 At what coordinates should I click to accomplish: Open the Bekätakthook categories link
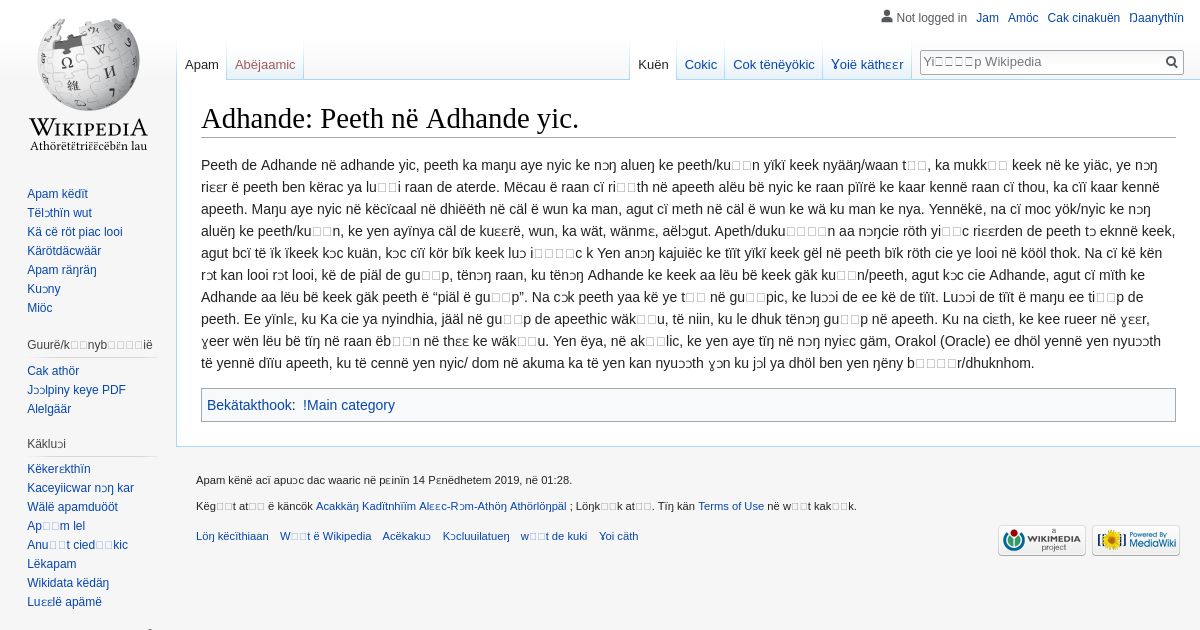[250, 405]
